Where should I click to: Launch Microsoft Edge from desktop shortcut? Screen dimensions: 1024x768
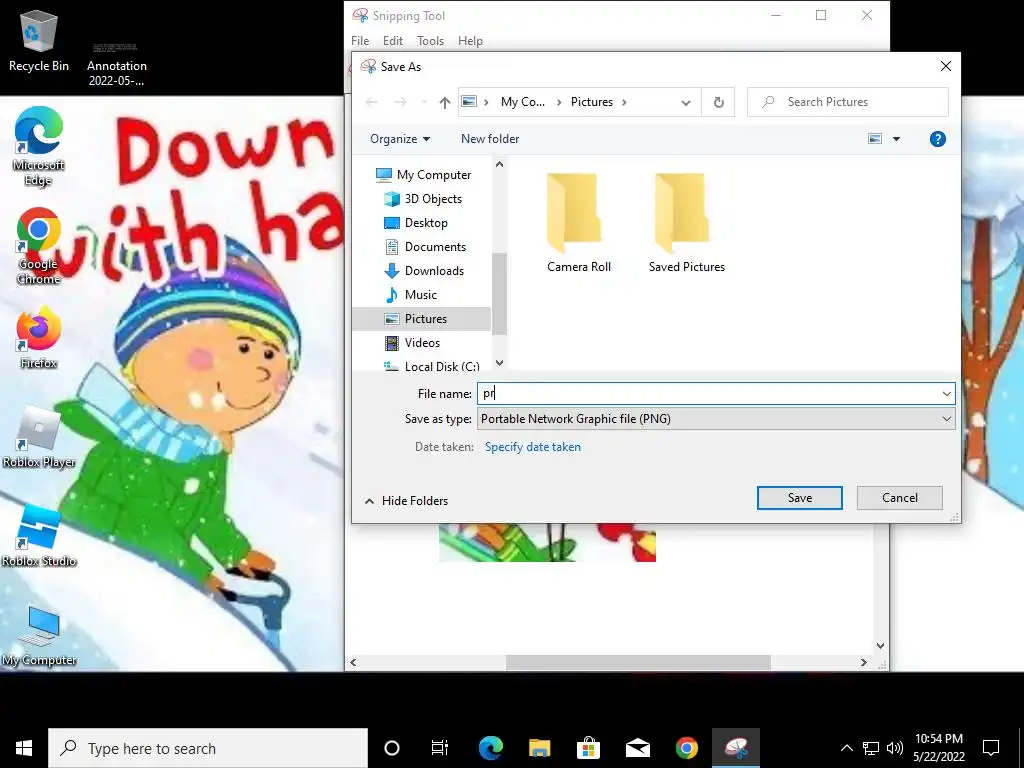point(39,146)
